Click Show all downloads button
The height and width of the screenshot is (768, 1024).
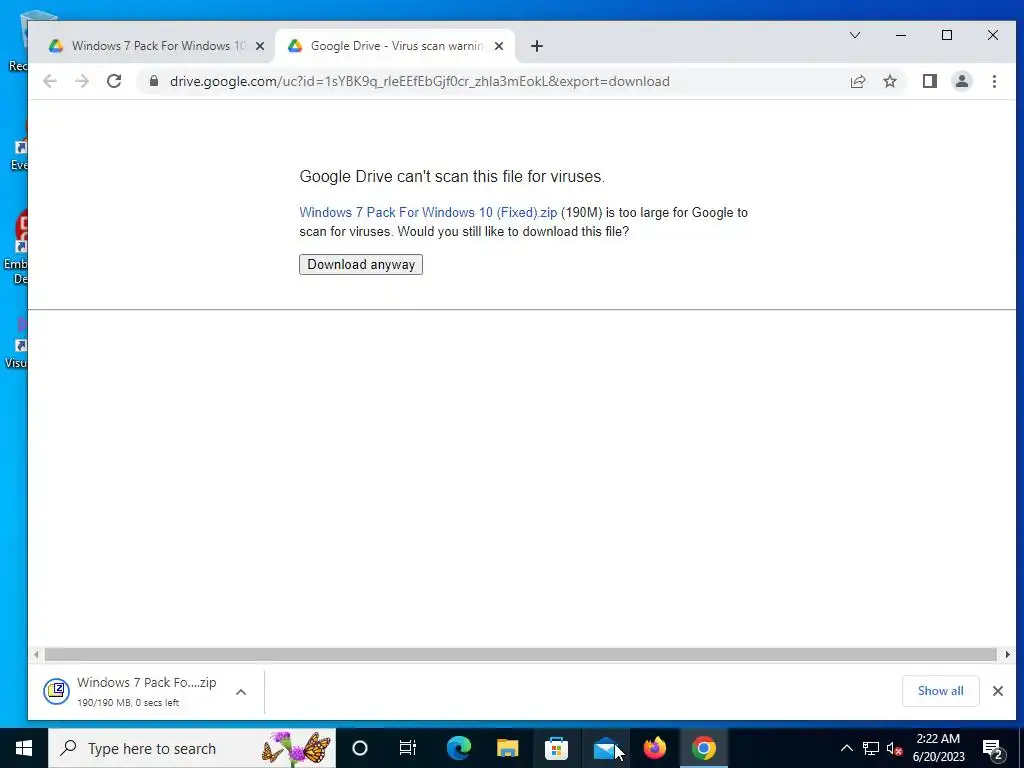point(940,691)
